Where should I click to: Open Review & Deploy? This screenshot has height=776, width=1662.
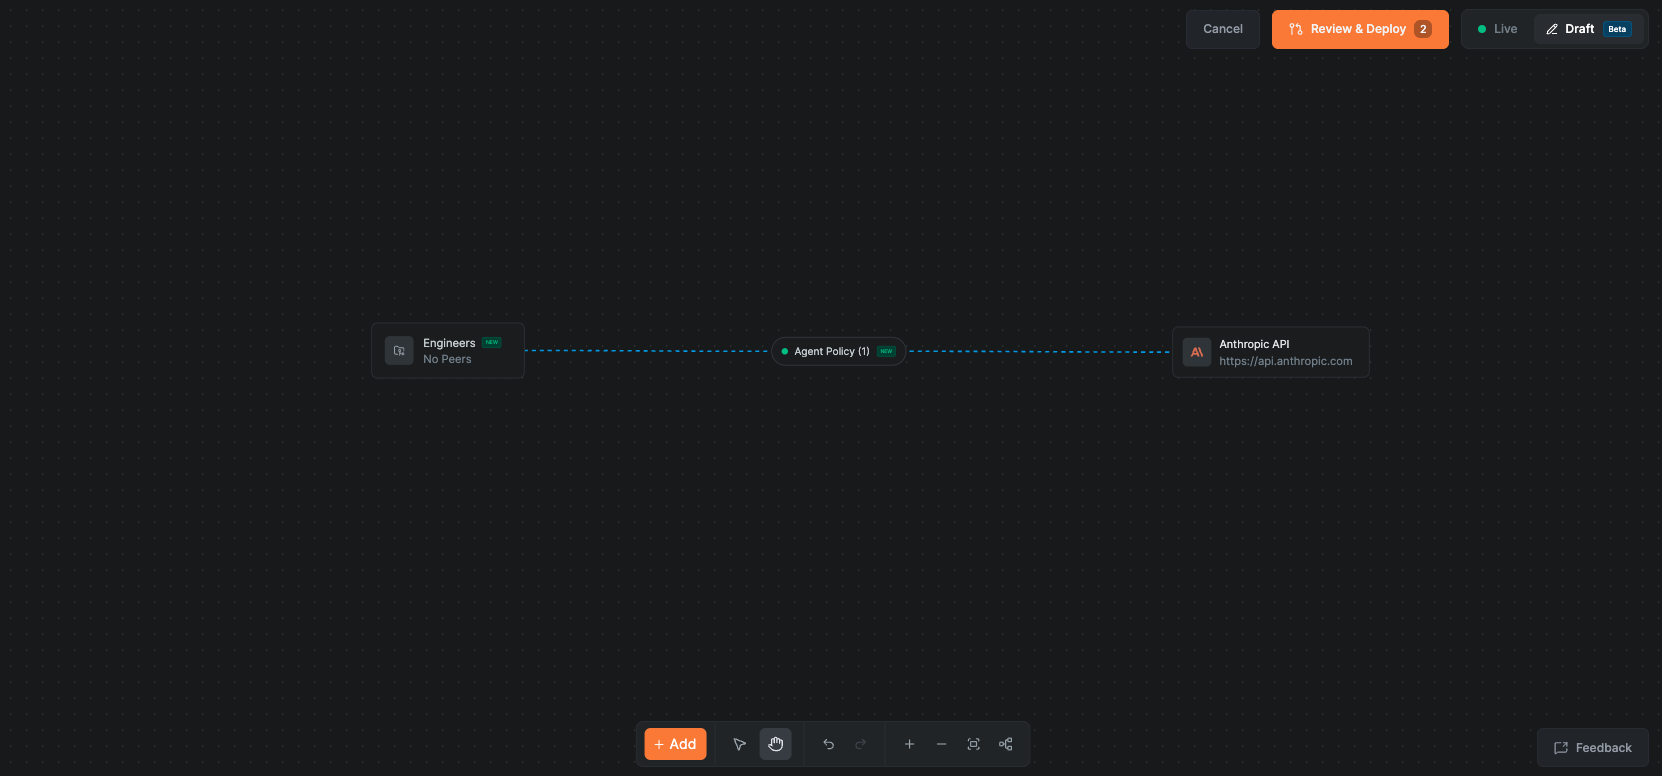[x=1360, y=29]
